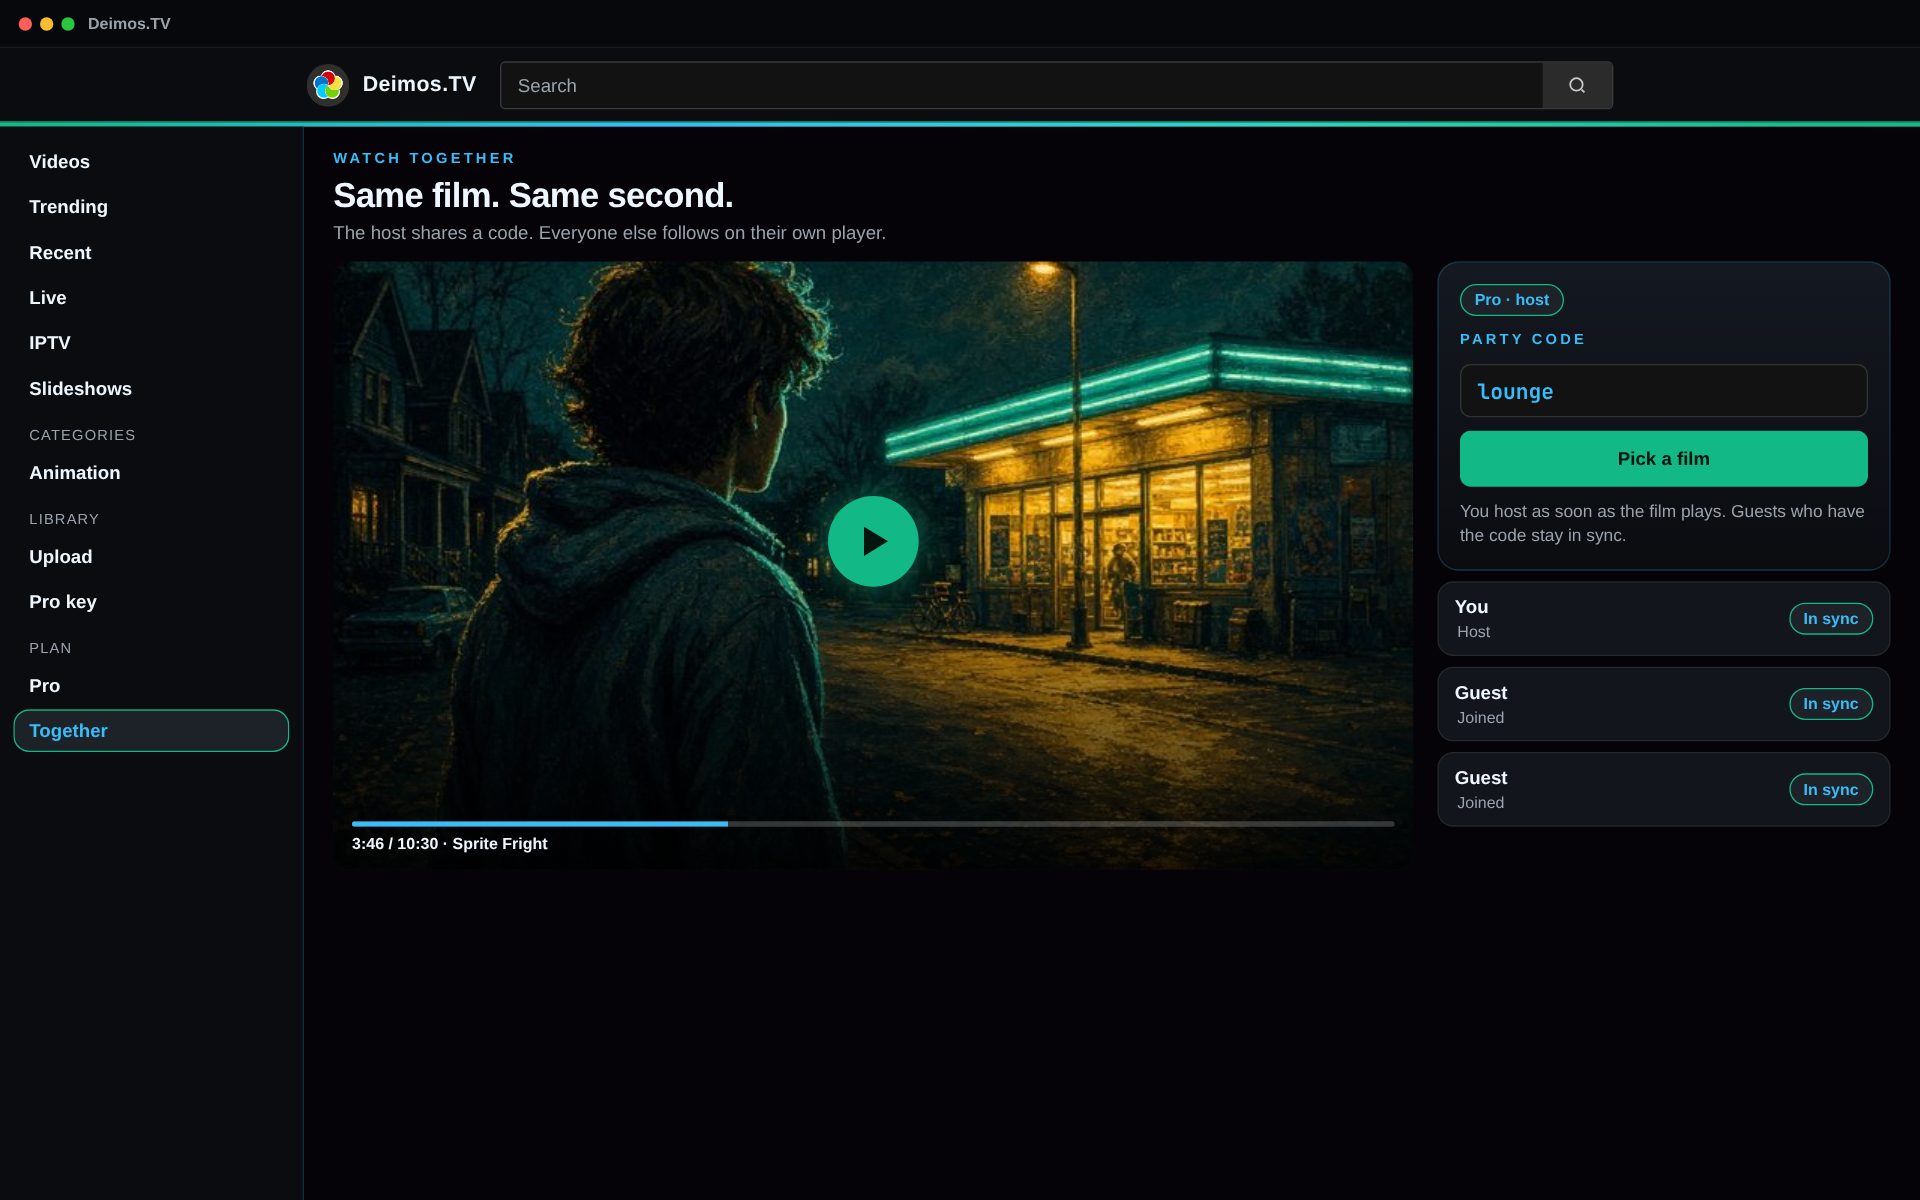Click the 3:46 / 10:30 · Sprite Fright label
Image resolution: width=1920 pixels, height=1200 pixels.
(x=449, y=844)
